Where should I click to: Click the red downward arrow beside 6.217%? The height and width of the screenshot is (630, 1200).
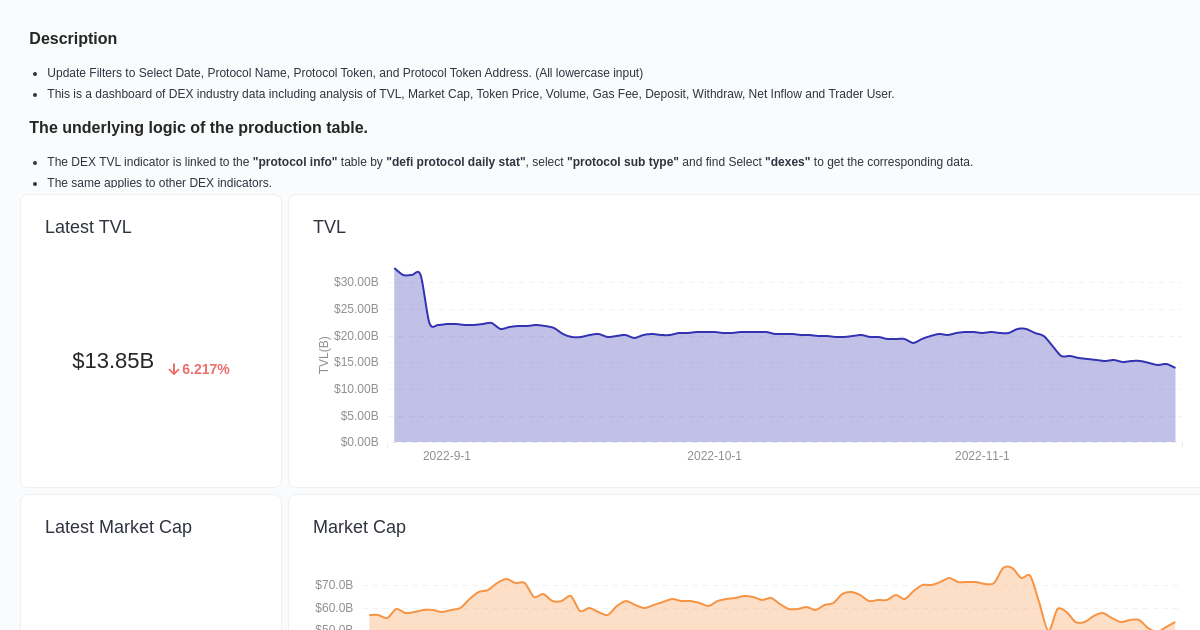[174, 369]
